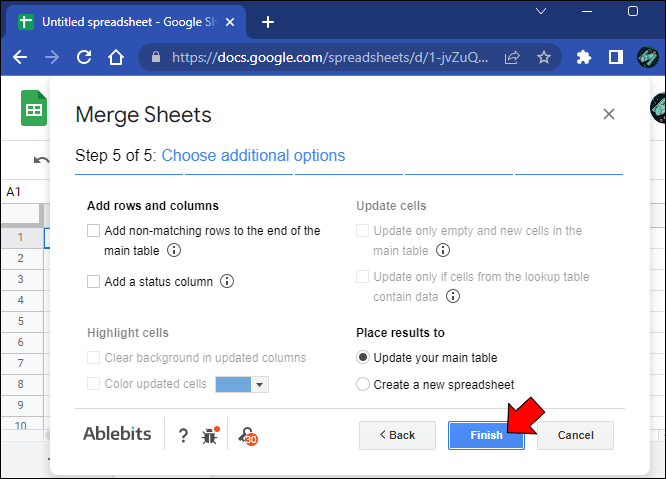This screenshot has height=479, width=666.
Task: Click the bug report icon
Action: point(210,435)
